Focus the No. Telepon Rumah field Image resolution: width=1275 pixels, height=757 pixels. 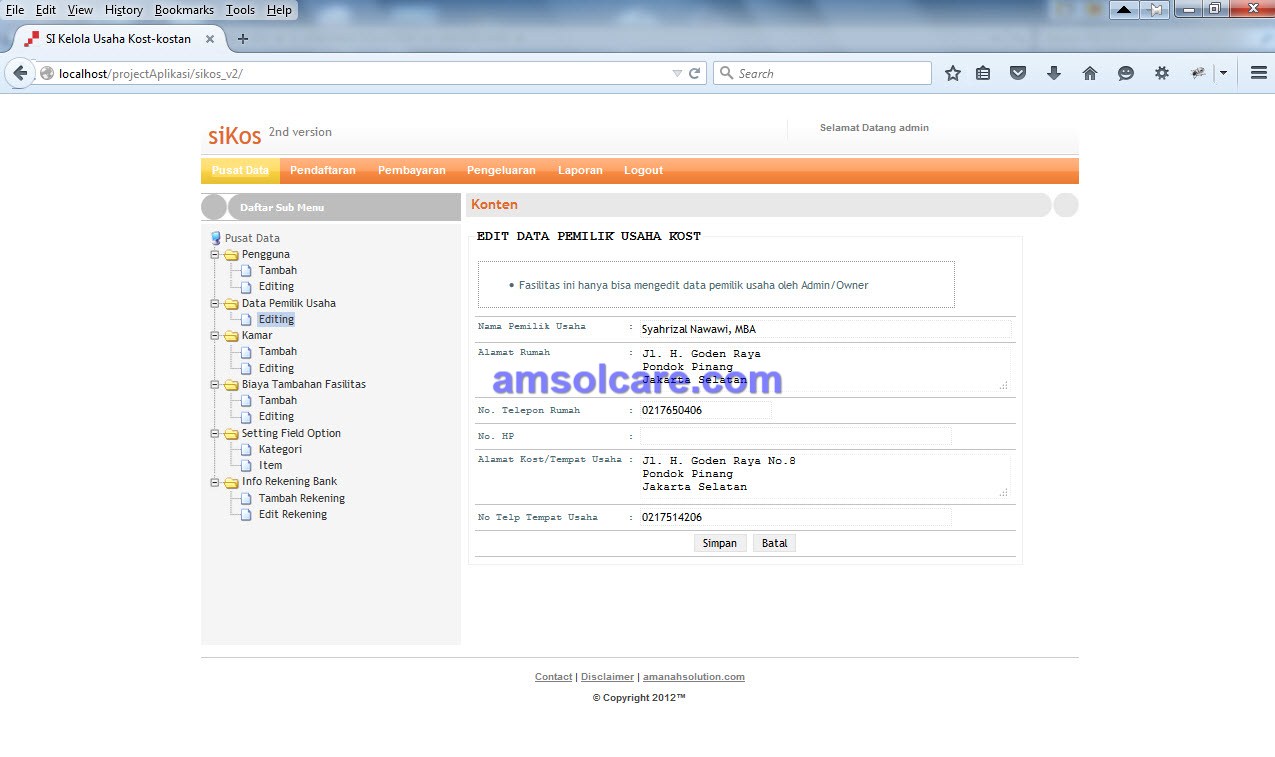(706, 410)
